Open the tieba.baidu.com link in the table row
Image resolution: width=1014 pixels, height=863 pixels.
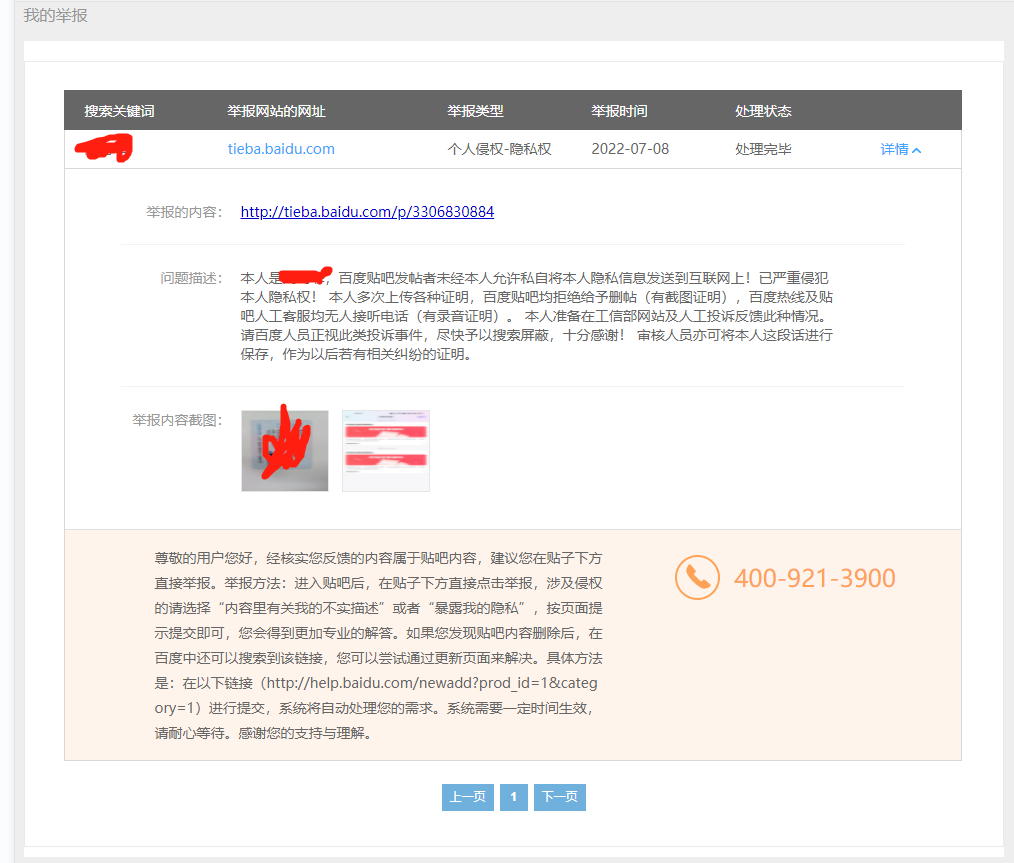coord(281,149)
